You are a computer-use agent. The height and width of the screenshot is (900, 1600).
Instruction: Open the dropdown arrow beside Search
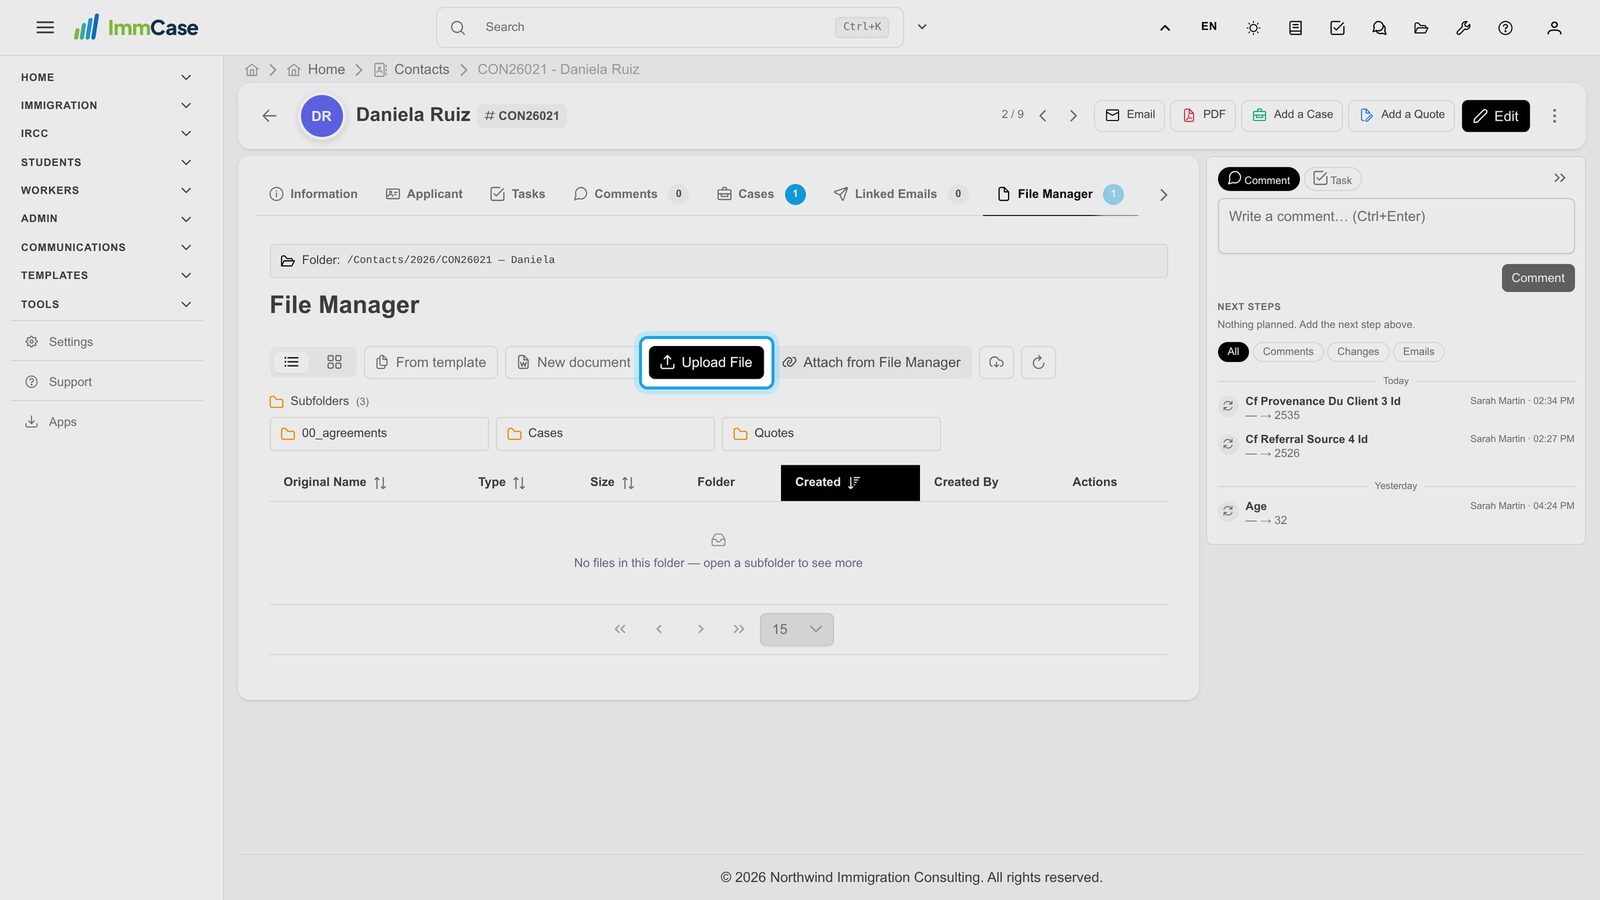click(922, 27)
